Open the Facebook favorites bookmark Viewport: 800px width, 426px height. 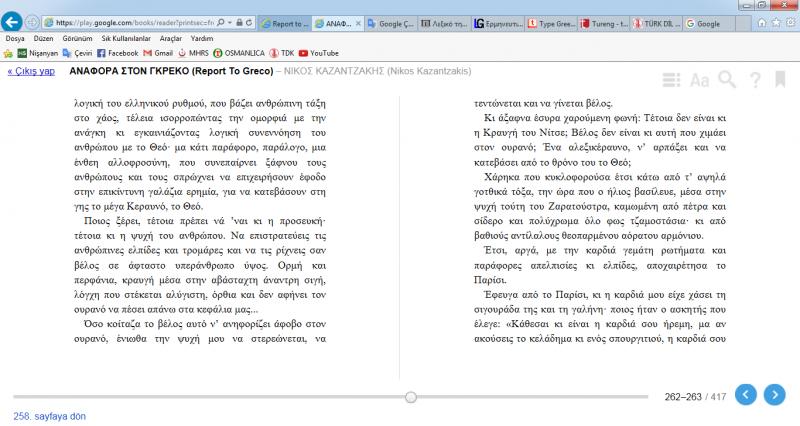tap(117, 53)
